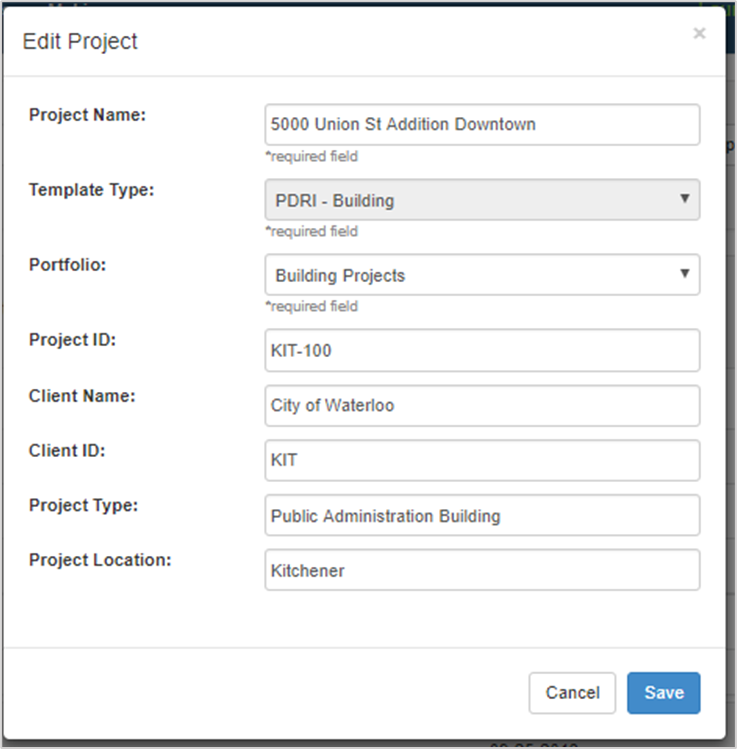Select the Client Name input field
The width and height of the screenshot is (737, 749).
[482, 405]
